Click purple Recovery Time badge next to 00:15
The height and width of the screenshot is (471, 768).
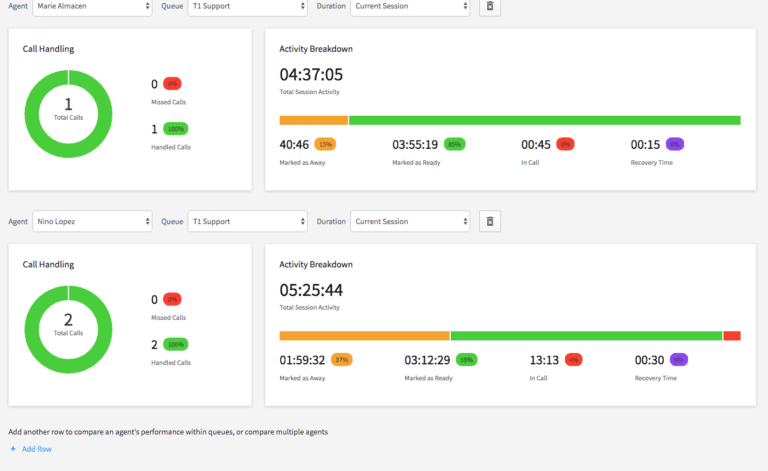pos(674,144)
